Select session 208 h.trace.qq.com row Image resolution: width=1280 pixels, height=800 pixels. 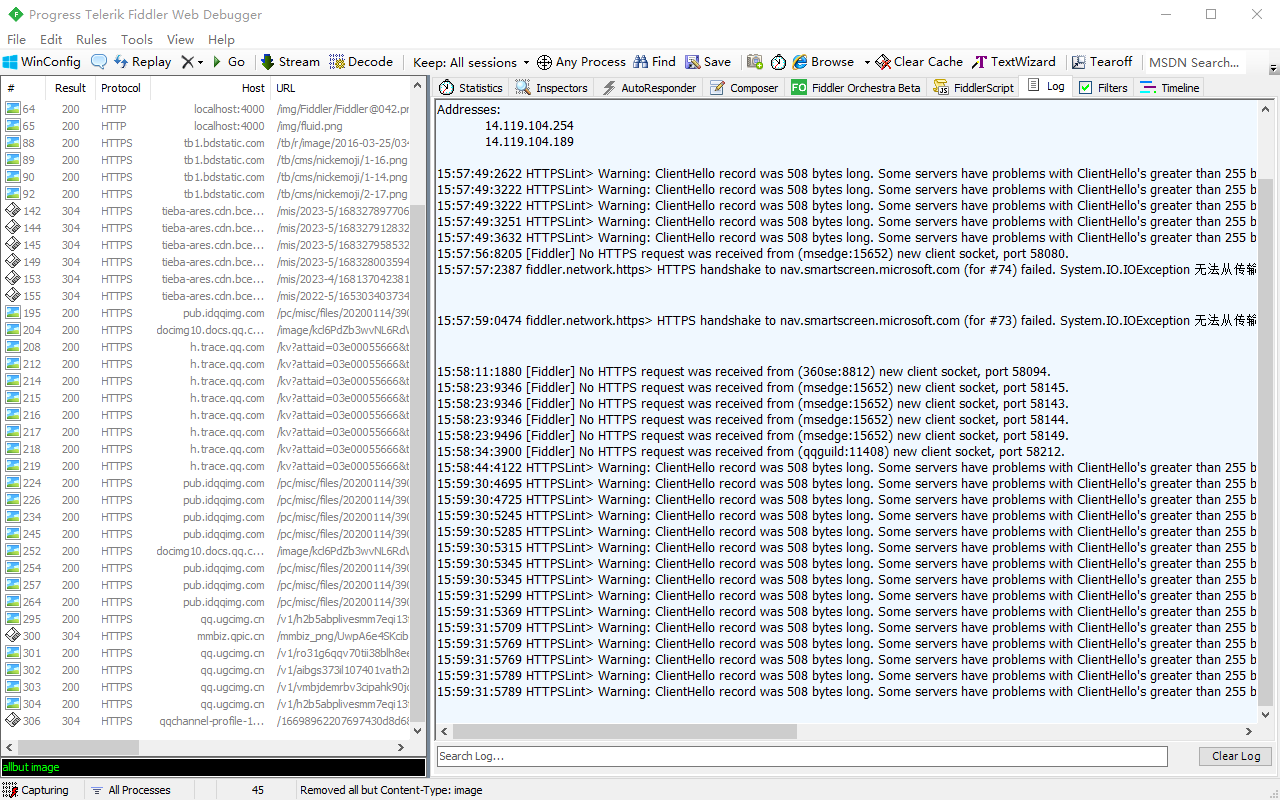[x=207, y=347]
